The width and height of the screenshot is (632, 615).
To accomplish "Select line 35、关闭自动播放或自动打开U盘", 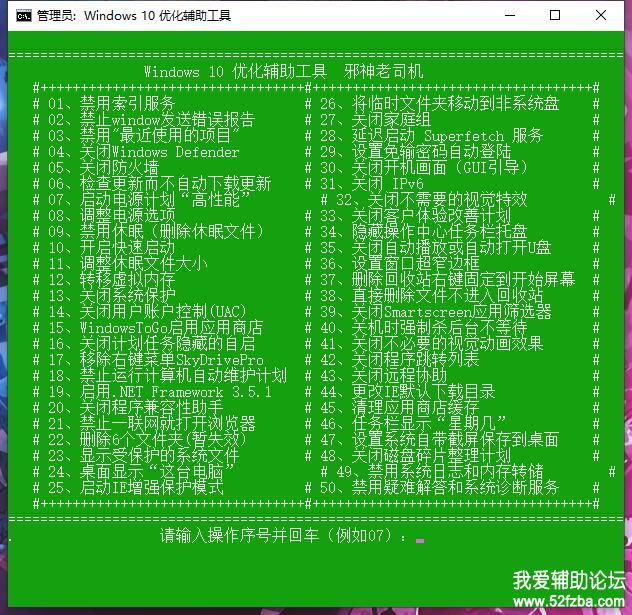I will (436, 248).
